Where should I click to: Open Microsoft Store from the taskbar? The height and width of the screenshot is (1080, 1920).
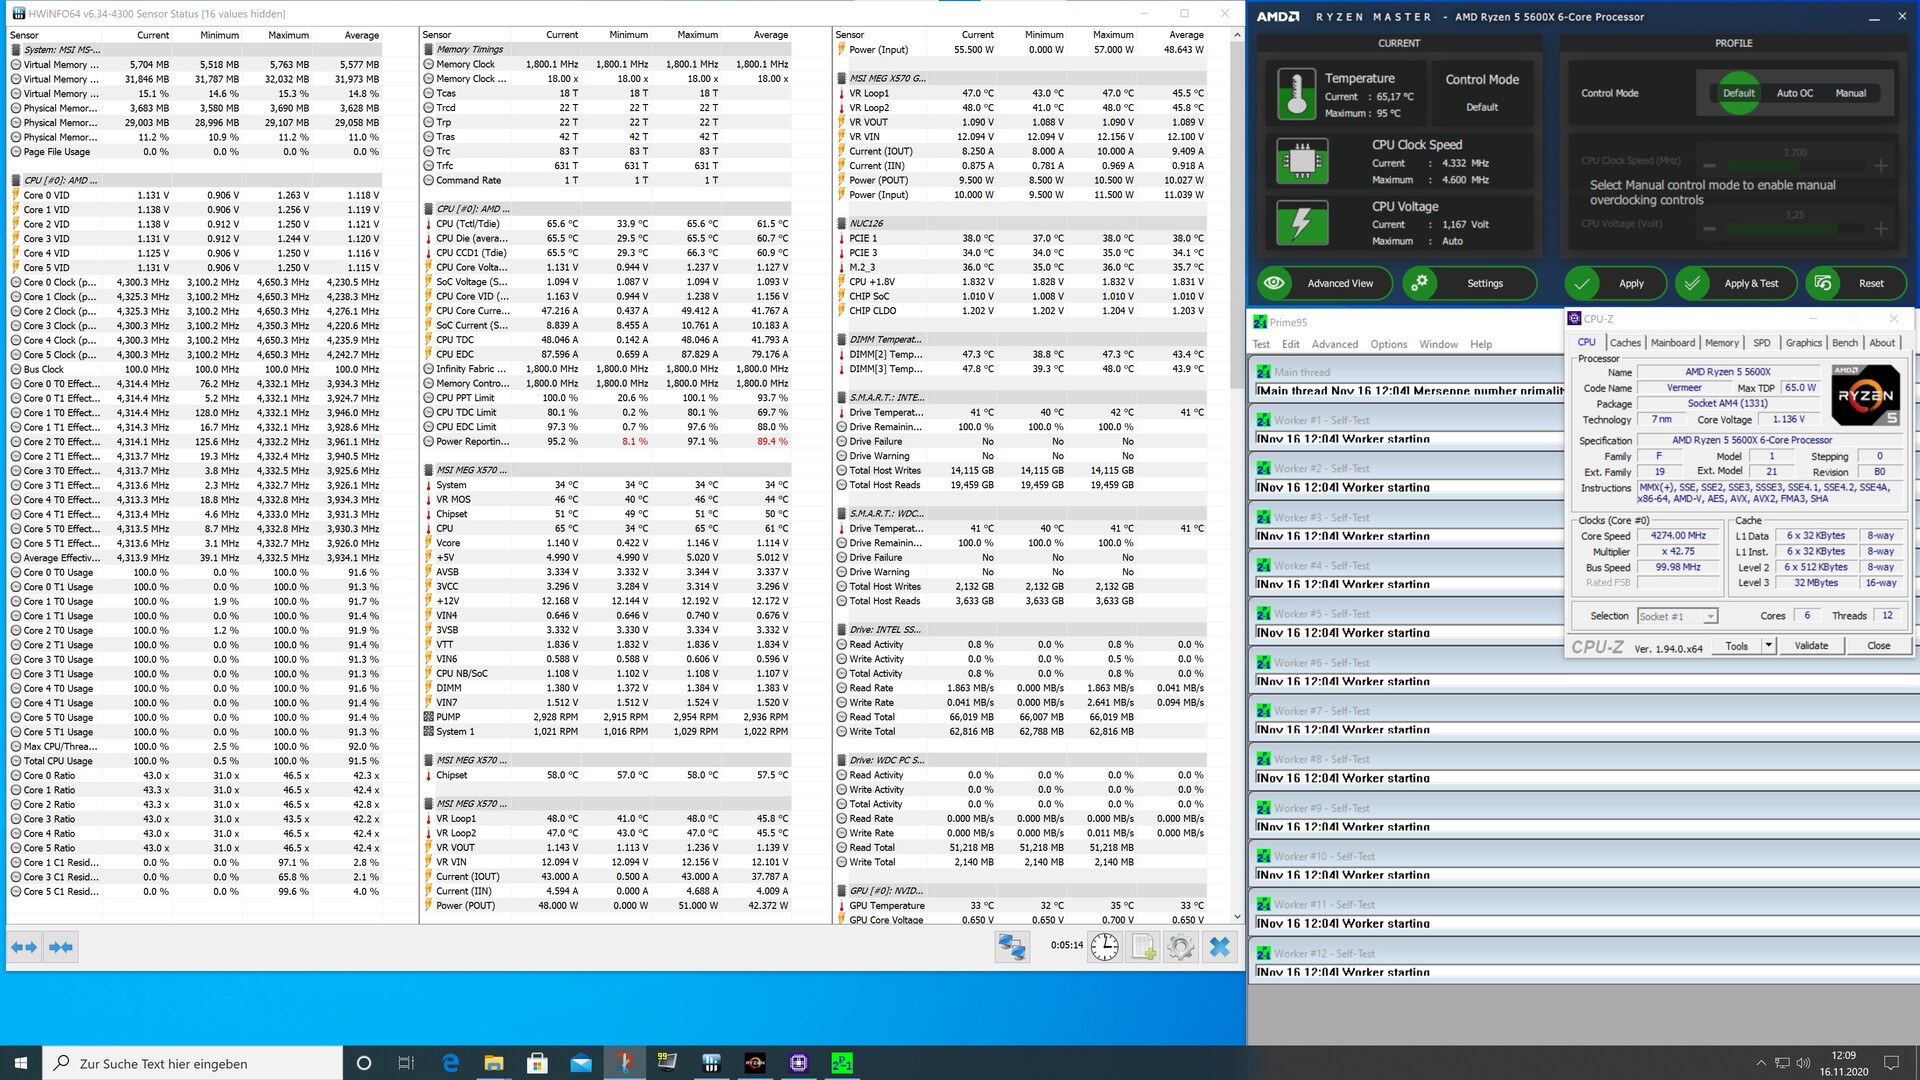(x=537, y=1063)
